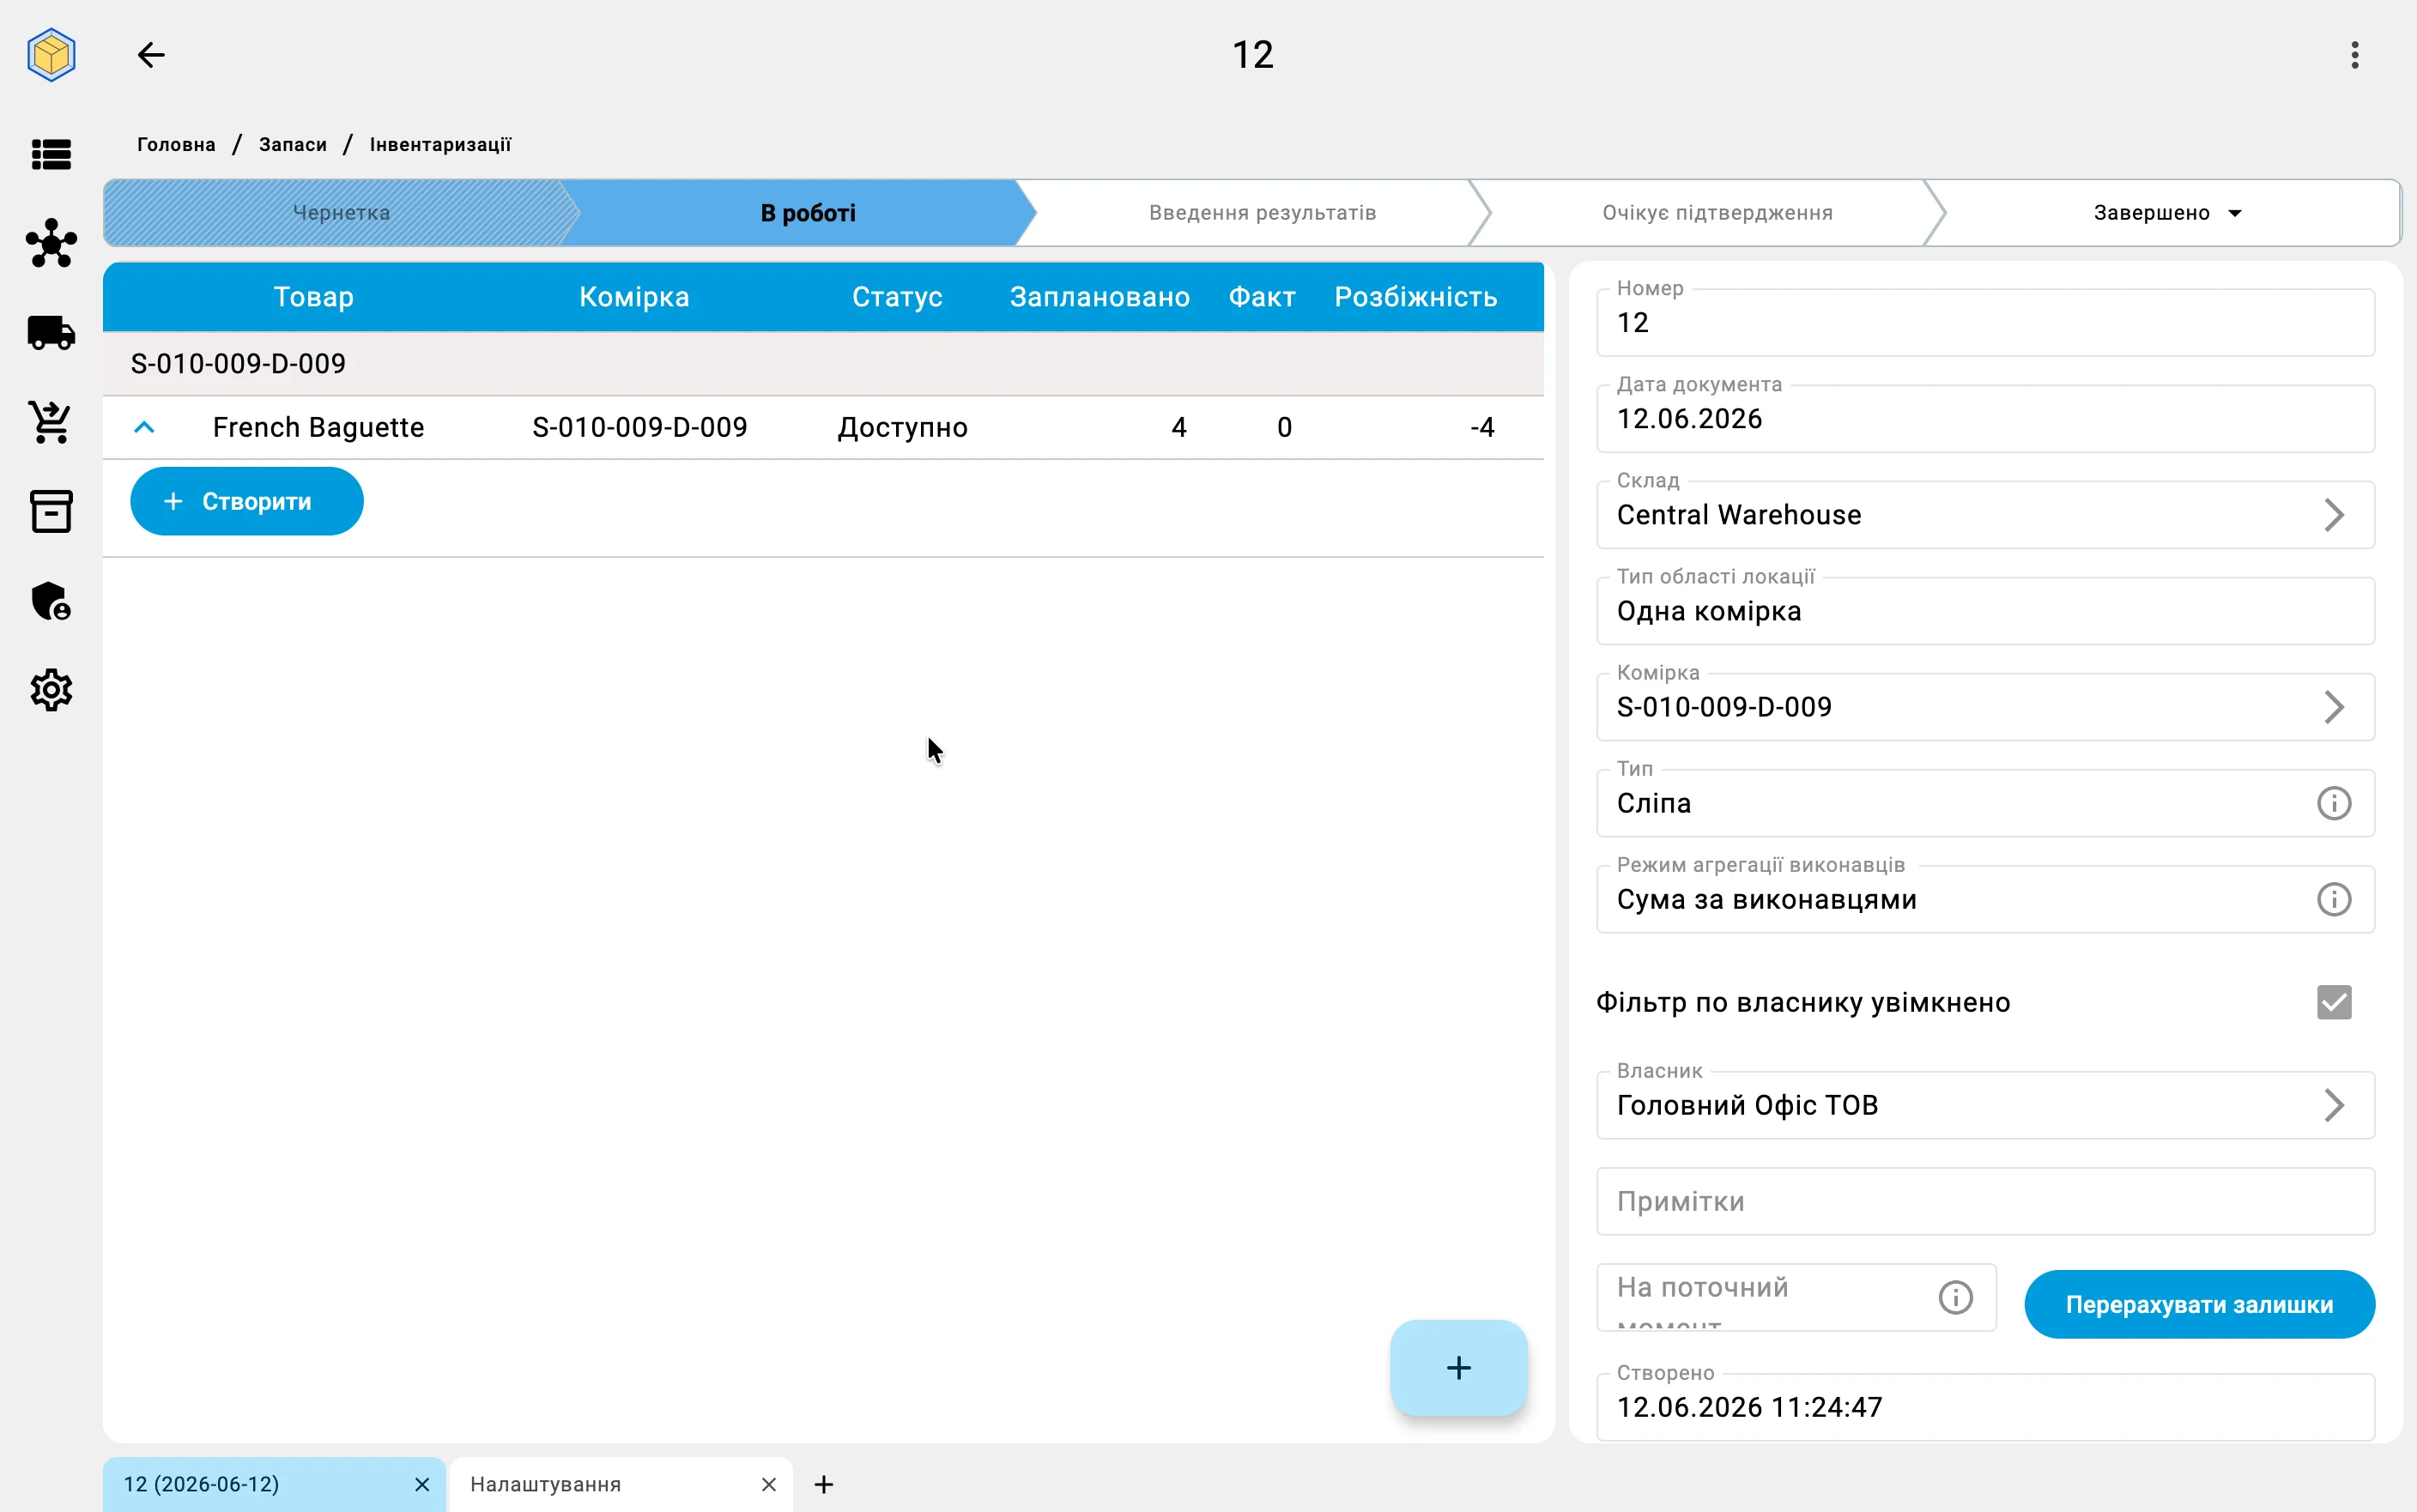Screen dimensions: 2417x1512
Task: Go to Інвентаризації breadcrumb
Action: (440, 144)
